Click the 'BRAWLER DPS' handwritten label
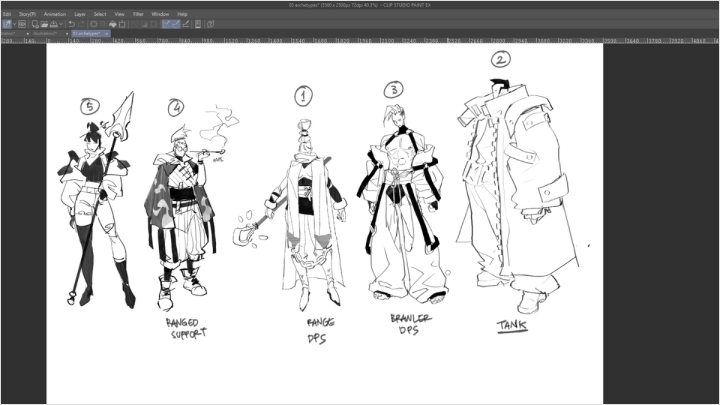This screenshot has width=720, height=405. click(410, 324)
